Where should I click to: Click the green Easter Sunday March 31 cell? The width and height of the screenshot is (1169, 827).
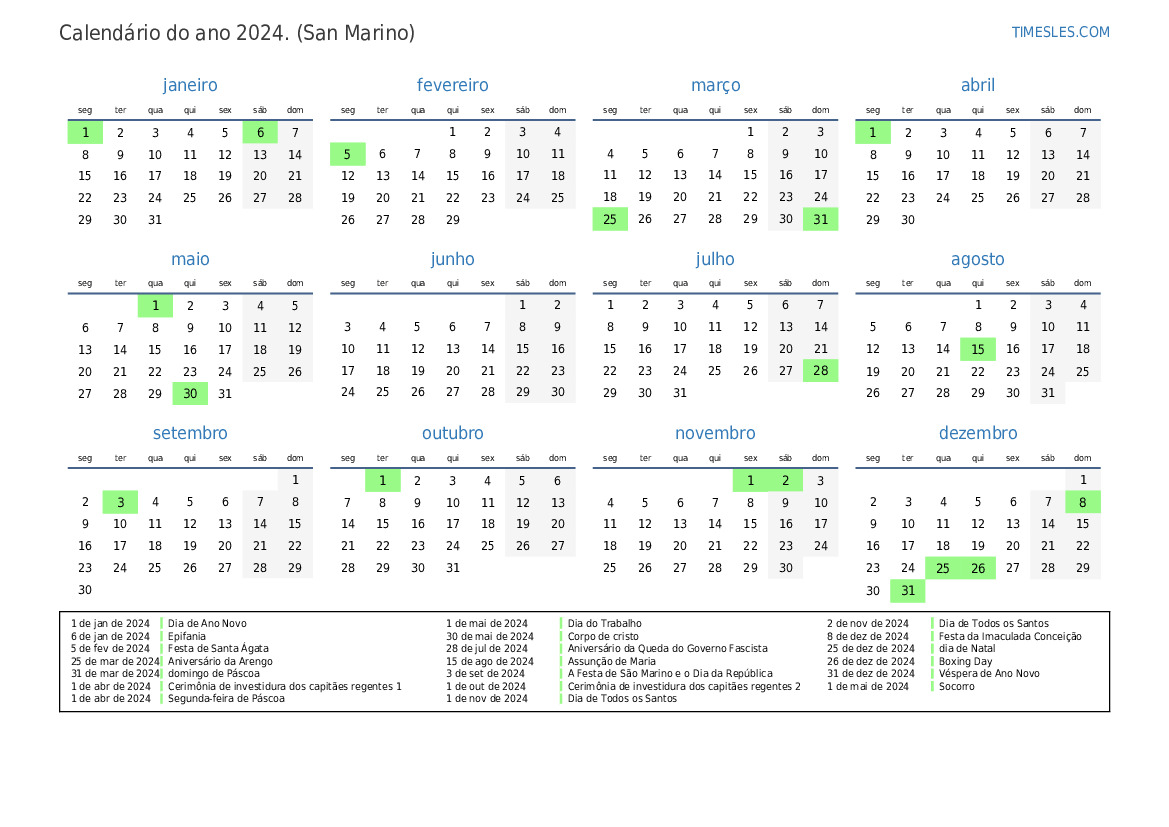coord(820,219)
